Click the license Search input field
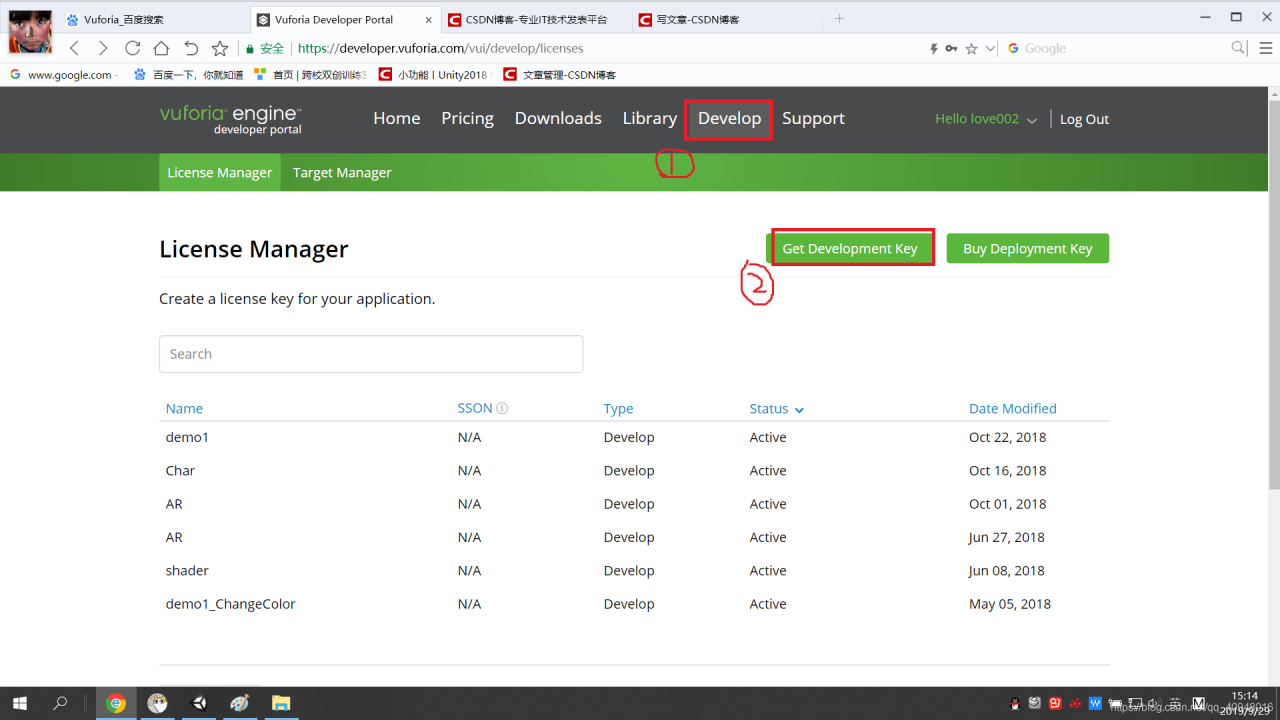1280x720 pixels. coord(371,354)
